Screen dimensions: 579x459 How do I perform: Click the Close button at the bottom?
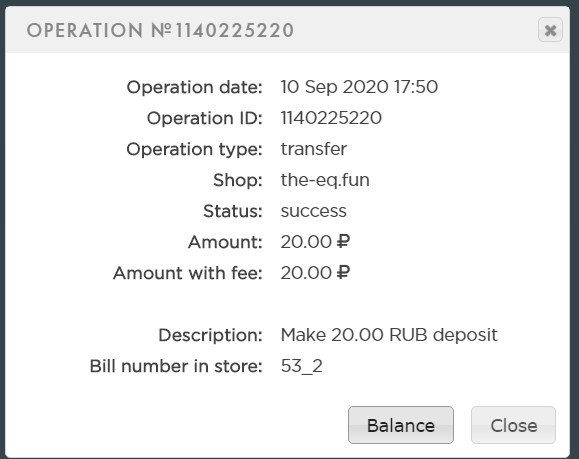513,425
